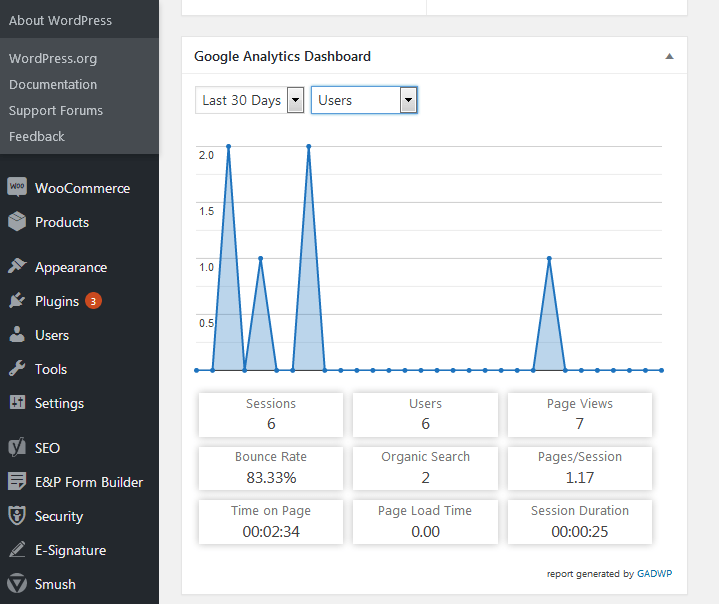Go to E&P Form Builder menu

(x=89, y=482)
